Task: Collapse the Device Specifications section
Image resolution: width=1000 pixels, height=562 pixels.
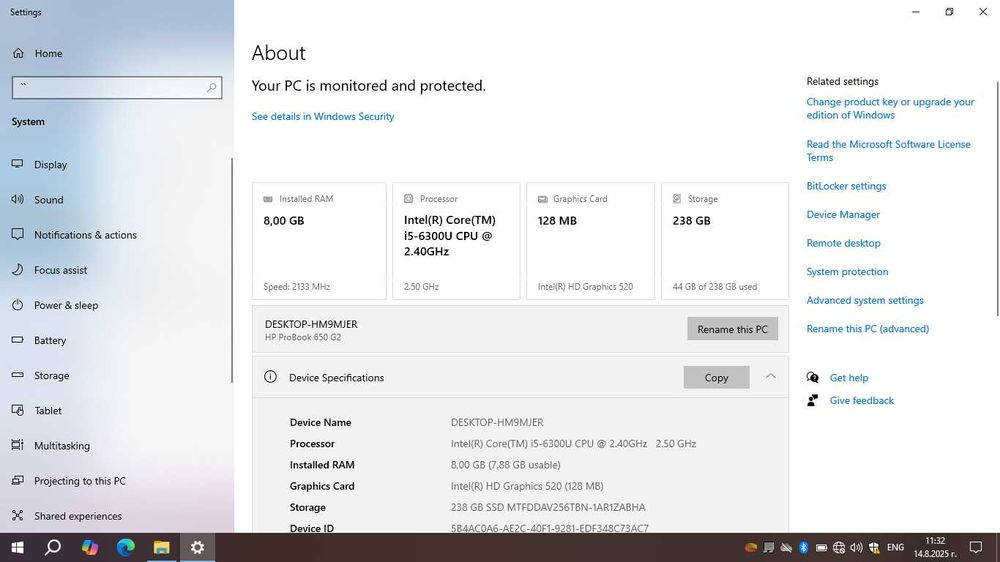Action: click(x=770, y=377)
